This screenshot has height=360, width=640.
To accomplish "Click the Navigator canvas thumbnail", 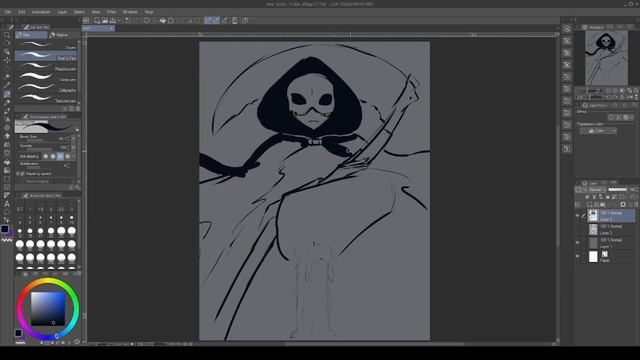I will tap(606, 58).
